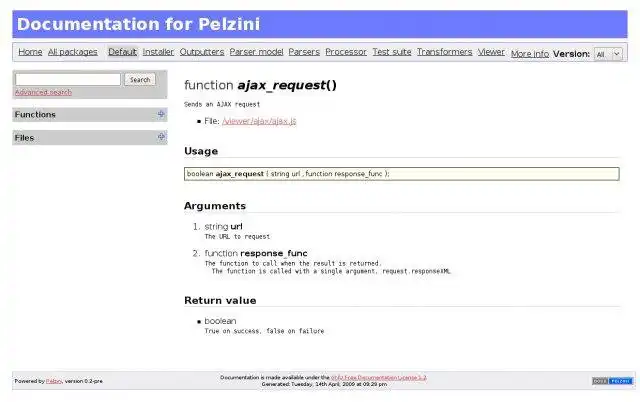Open the Viewer package

[491, 52]
